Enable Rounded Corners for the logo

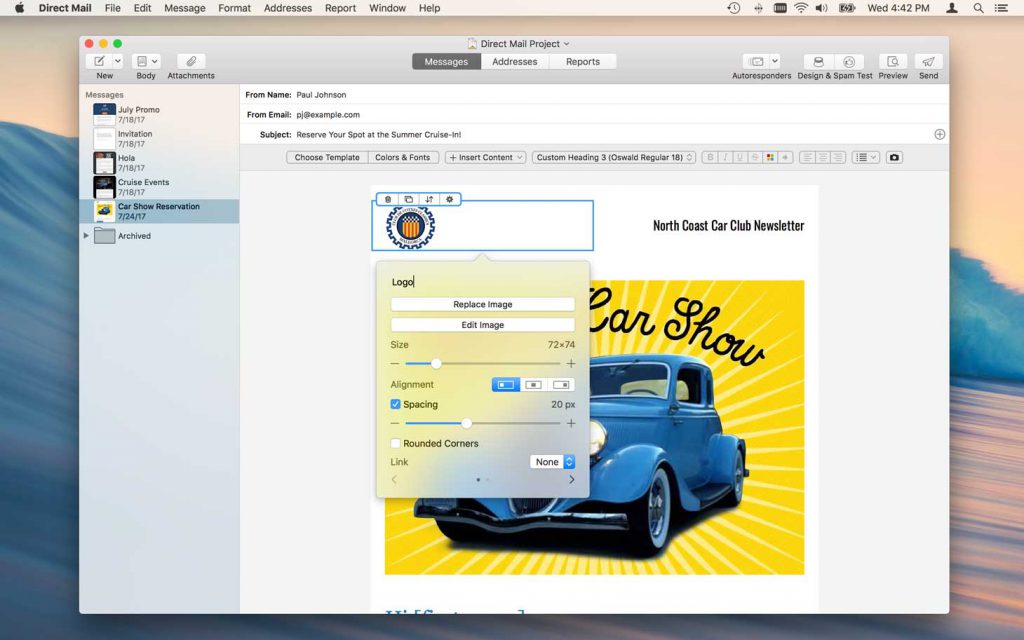(394, 443)
